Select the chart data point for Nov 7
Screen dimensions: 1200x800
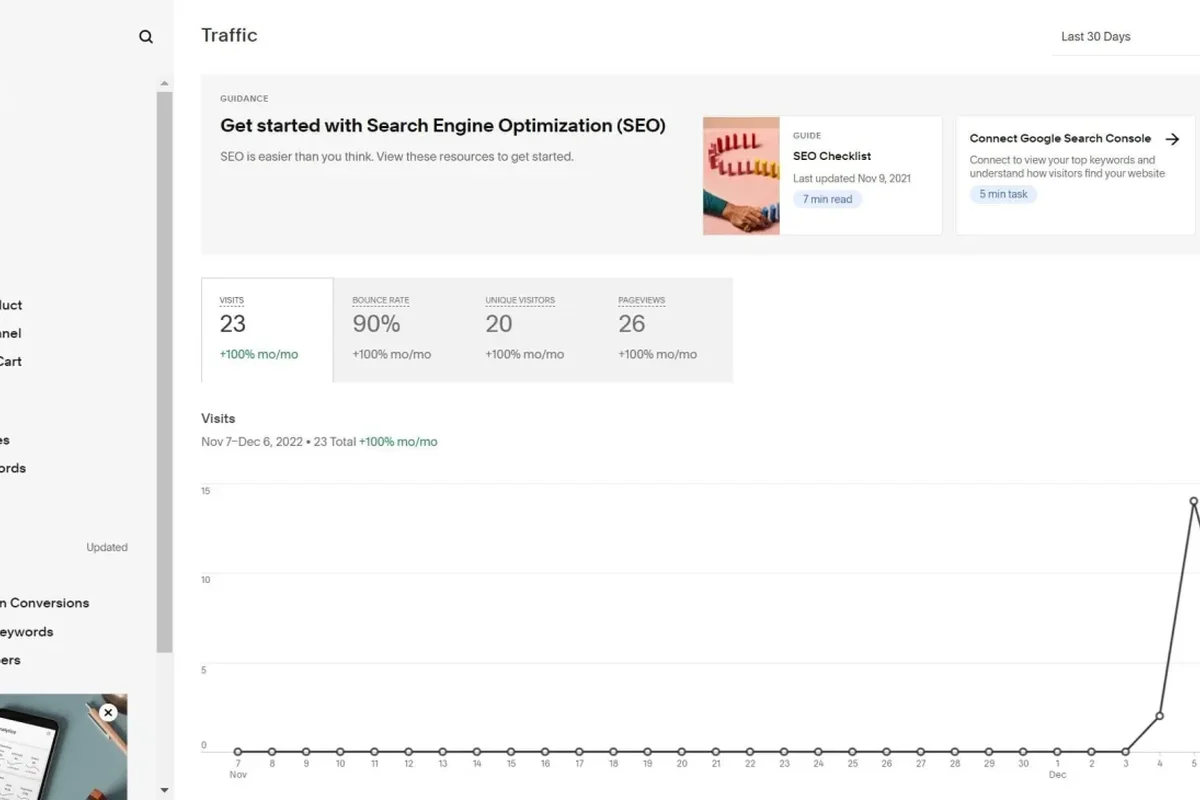pos(238,752)
